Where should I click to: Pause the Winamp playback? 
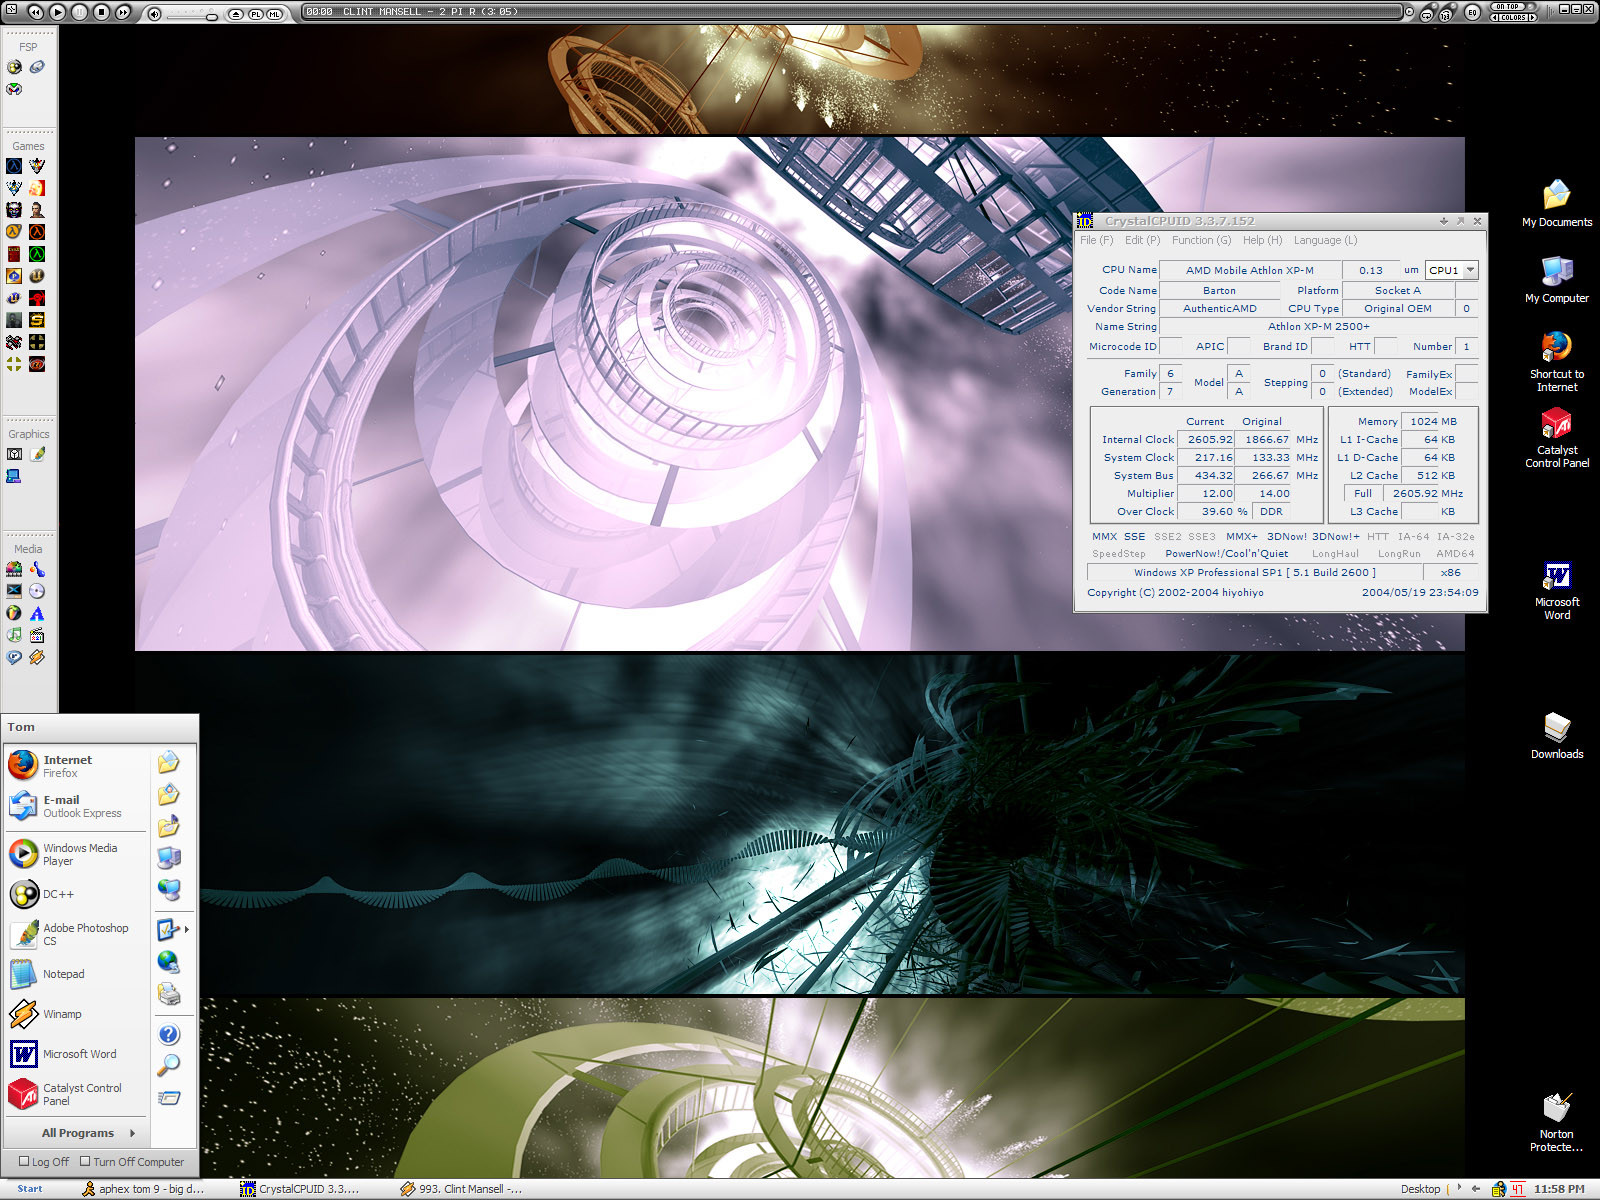click(79, 12)
